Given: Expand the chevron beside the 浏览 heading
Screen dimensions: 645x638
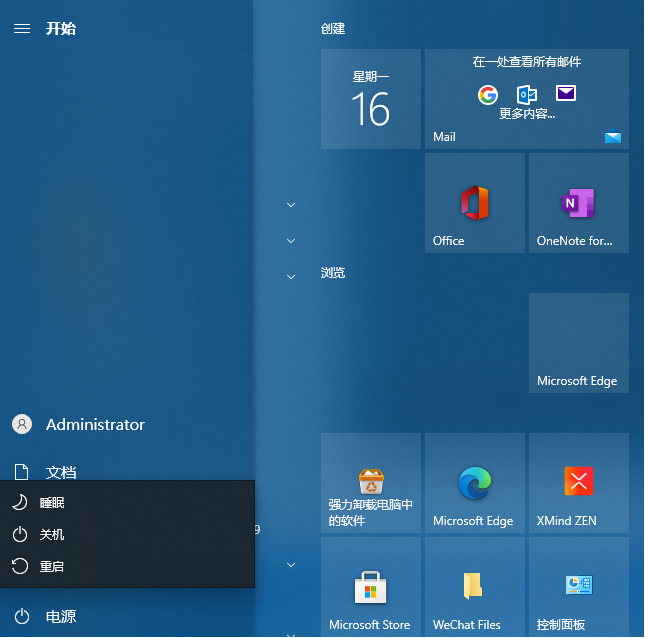Looking at the screenshot, I should pos(291,277).
